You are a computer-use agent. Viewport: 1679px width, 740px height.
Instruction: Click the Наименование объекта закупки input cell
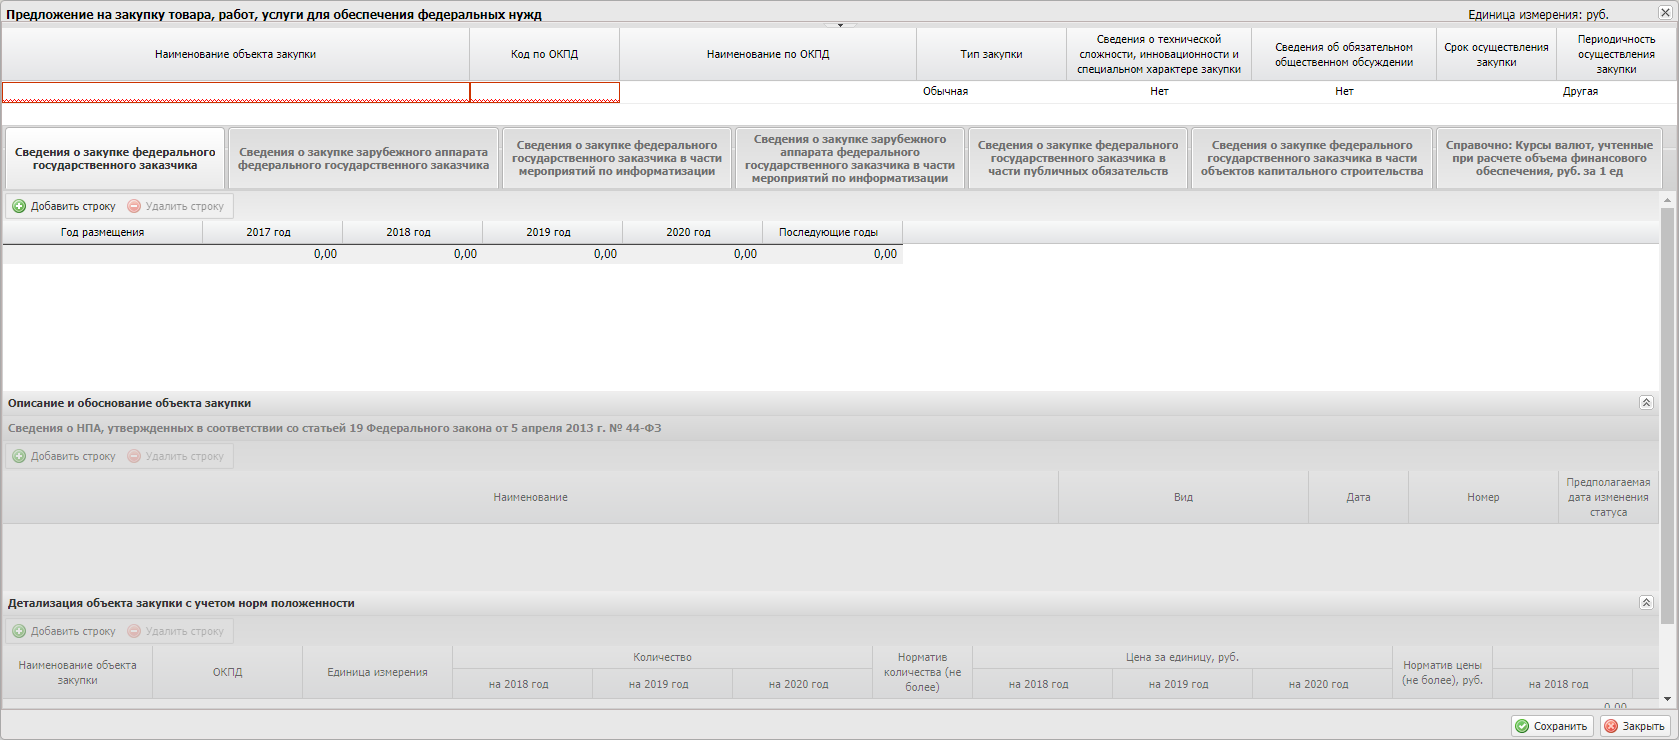click(x=236, y=92)
